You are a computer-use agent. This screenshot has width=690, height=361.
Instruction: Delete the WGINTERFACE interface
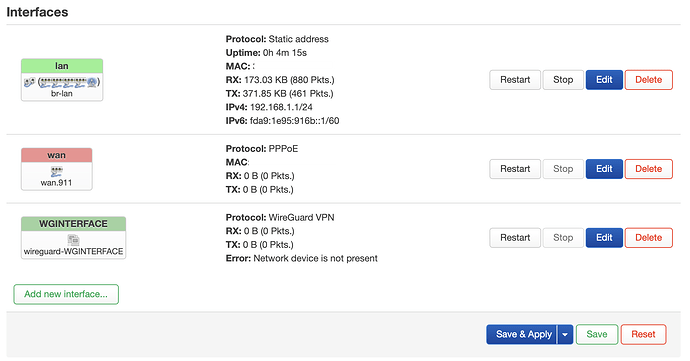[649, 238]
